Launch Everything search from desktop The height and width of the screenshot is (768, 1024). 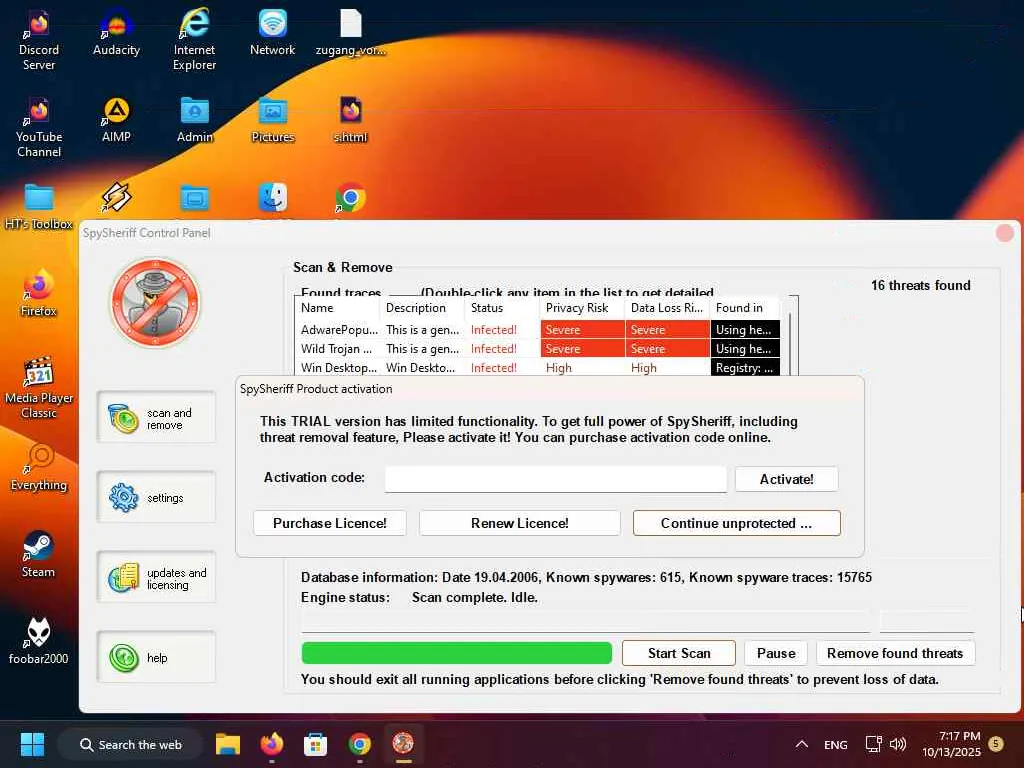tap(39, 468)
